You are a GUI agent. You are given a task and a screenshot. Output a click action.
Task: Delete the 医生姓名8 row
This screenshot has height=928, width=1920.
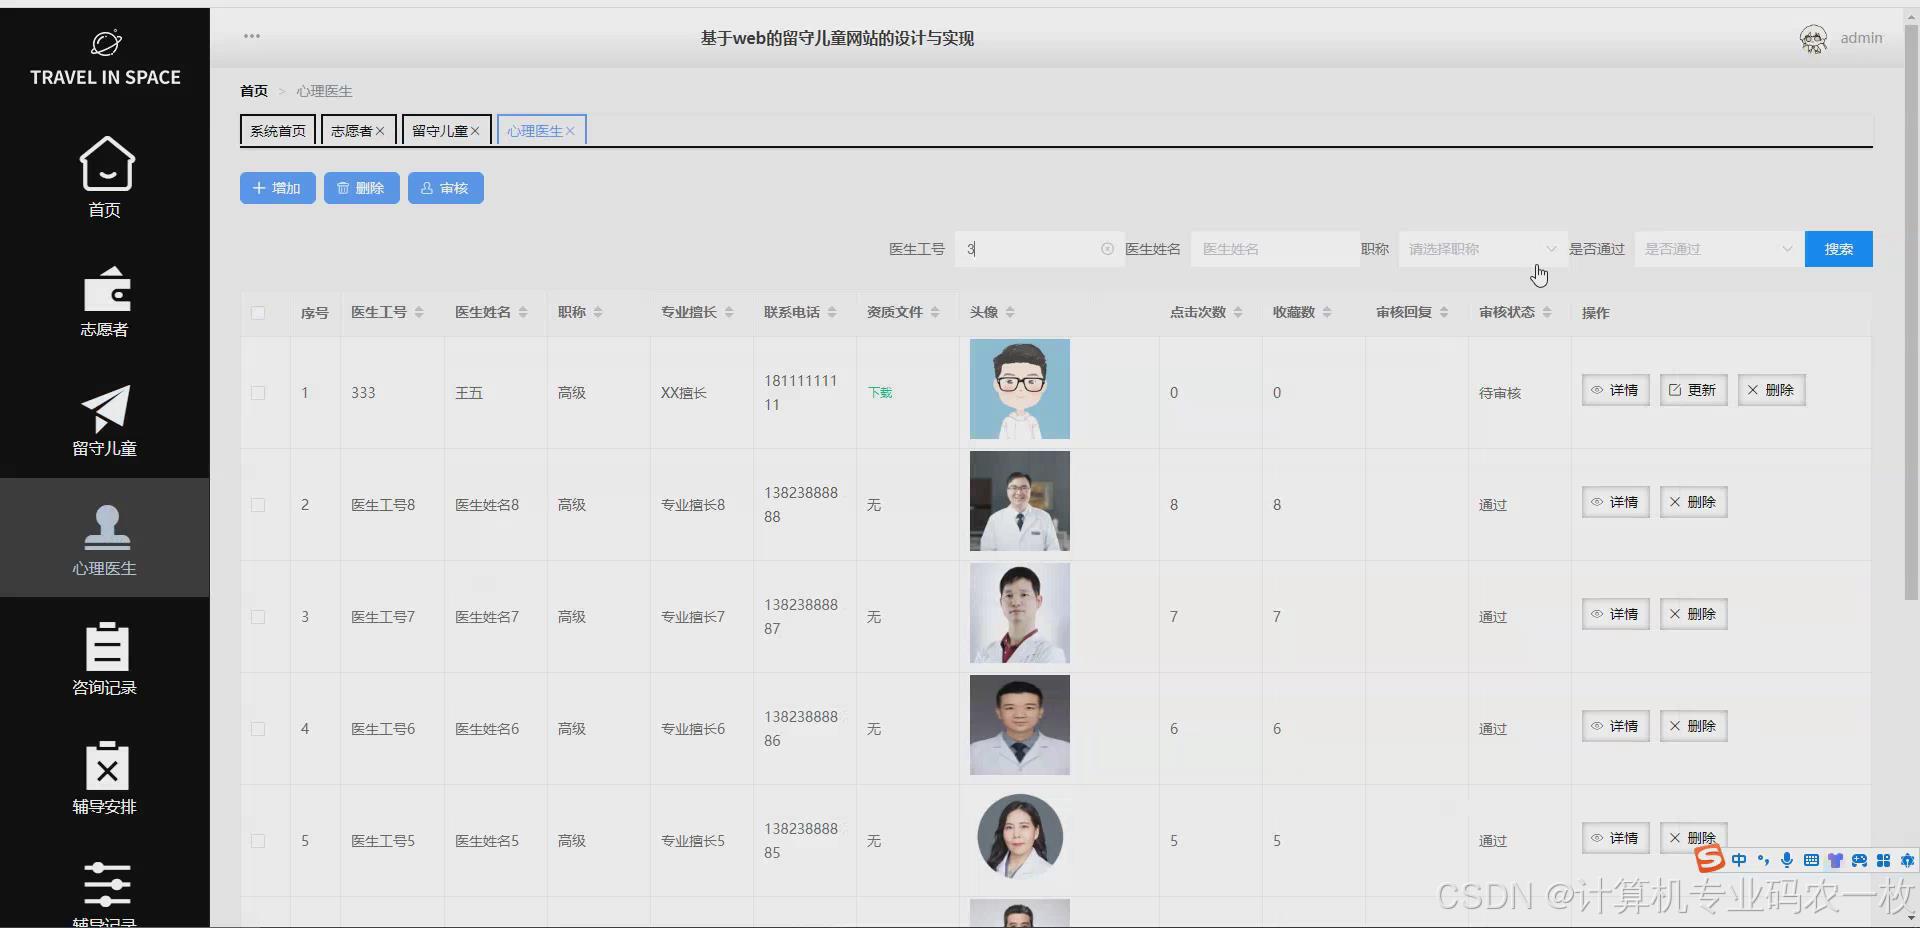pos(1693,502)
